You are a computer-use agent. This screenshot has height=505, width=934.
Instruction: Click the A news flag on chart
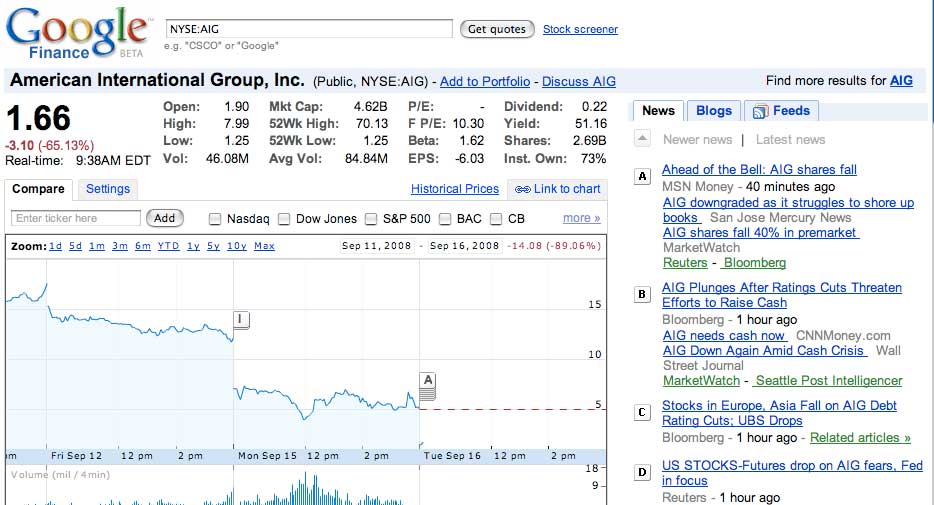pyautogui.click(x=428, y=381)
